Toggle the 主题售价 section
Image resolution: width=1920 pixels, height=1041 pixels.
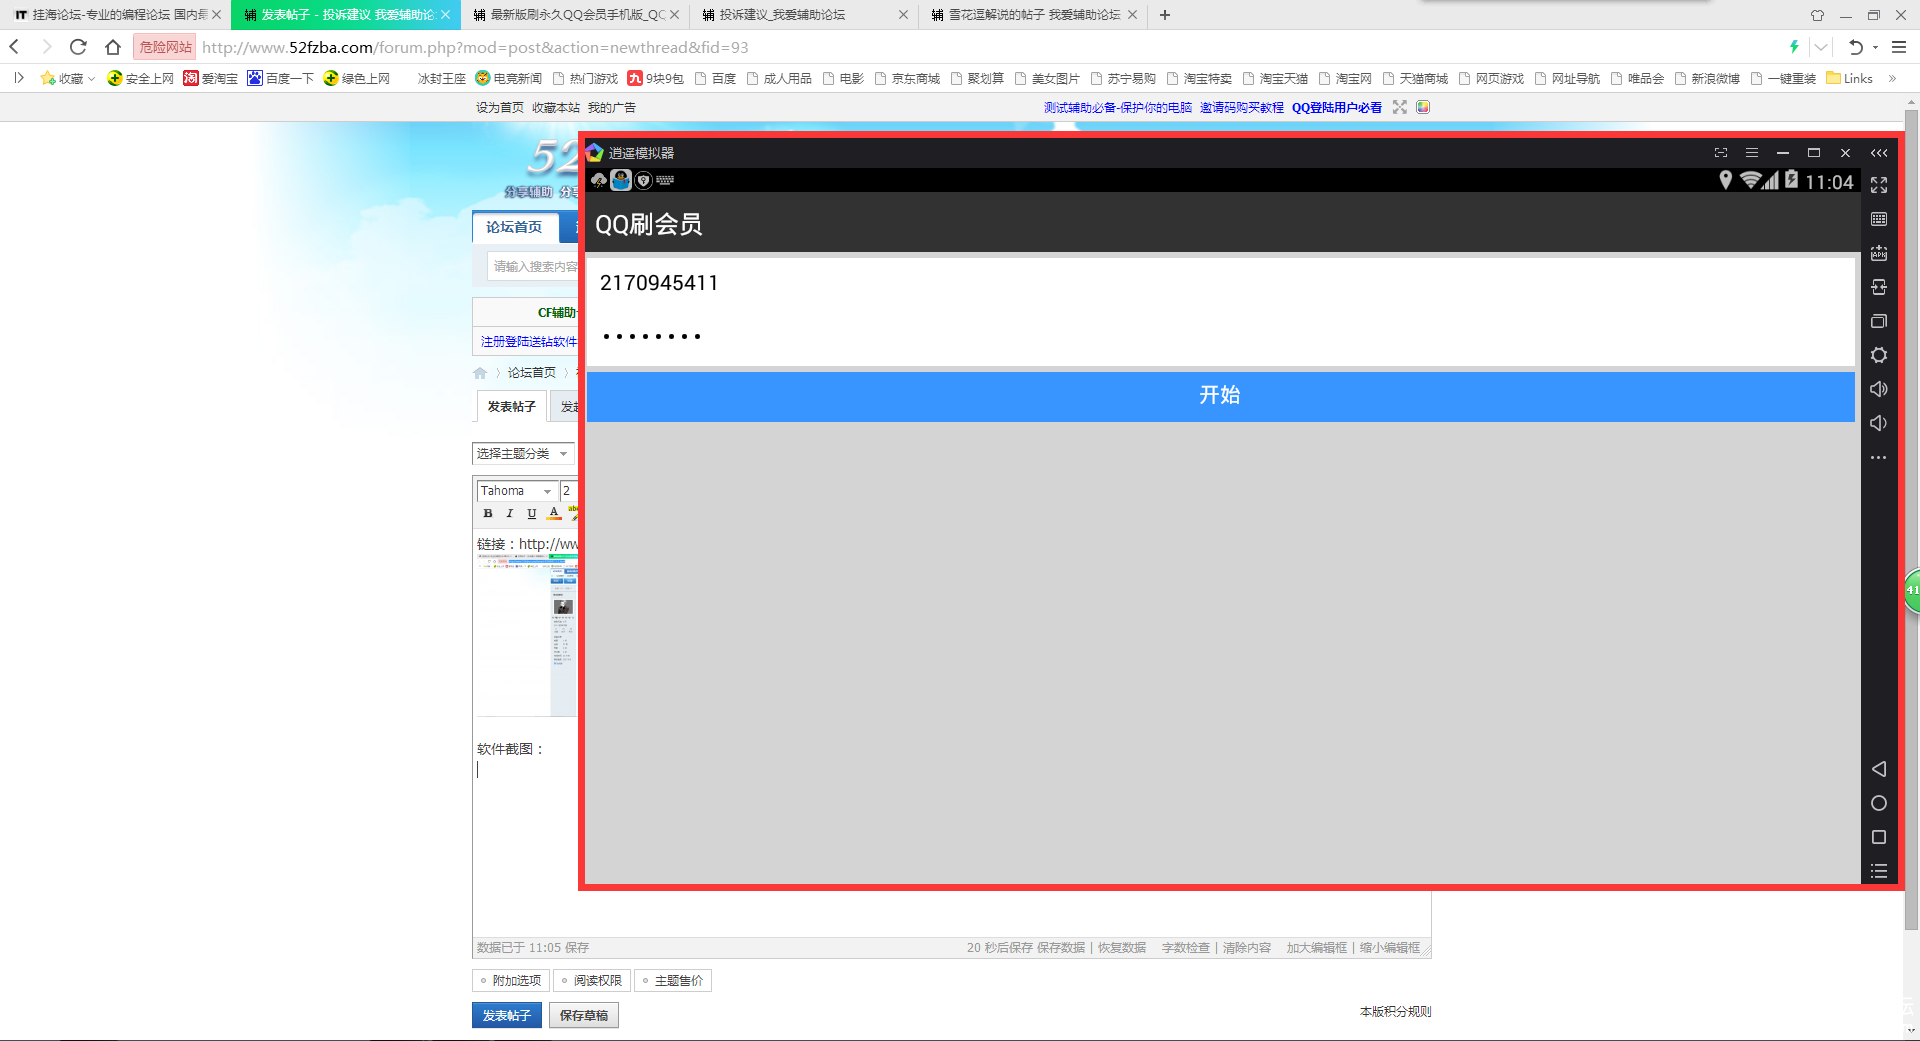pos(673,981)
